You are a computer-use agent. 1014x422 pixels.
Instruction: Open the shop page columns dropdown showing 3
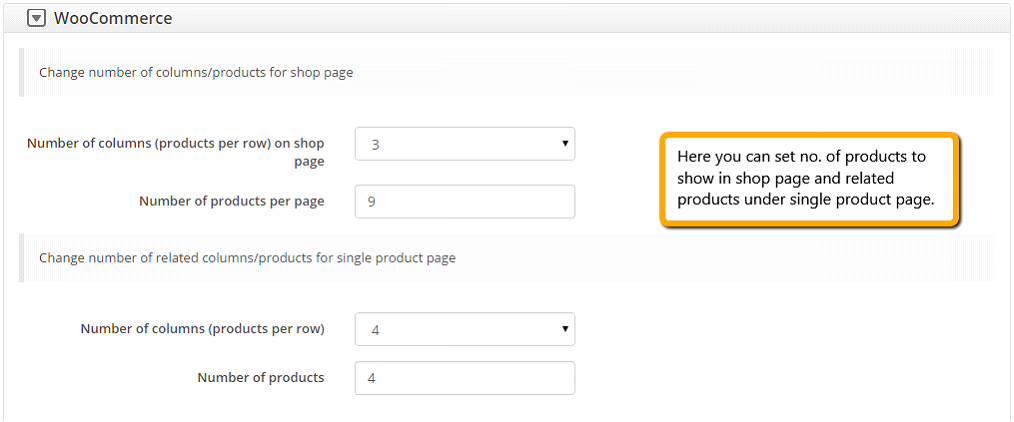[x=464, y=143]
